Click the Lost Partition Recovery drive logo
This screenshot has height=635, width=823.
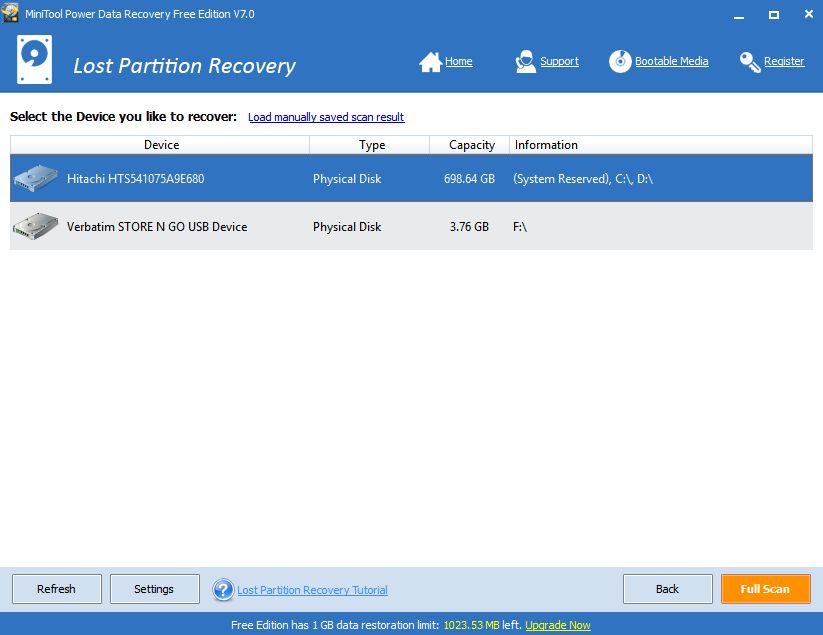[35, 59]
